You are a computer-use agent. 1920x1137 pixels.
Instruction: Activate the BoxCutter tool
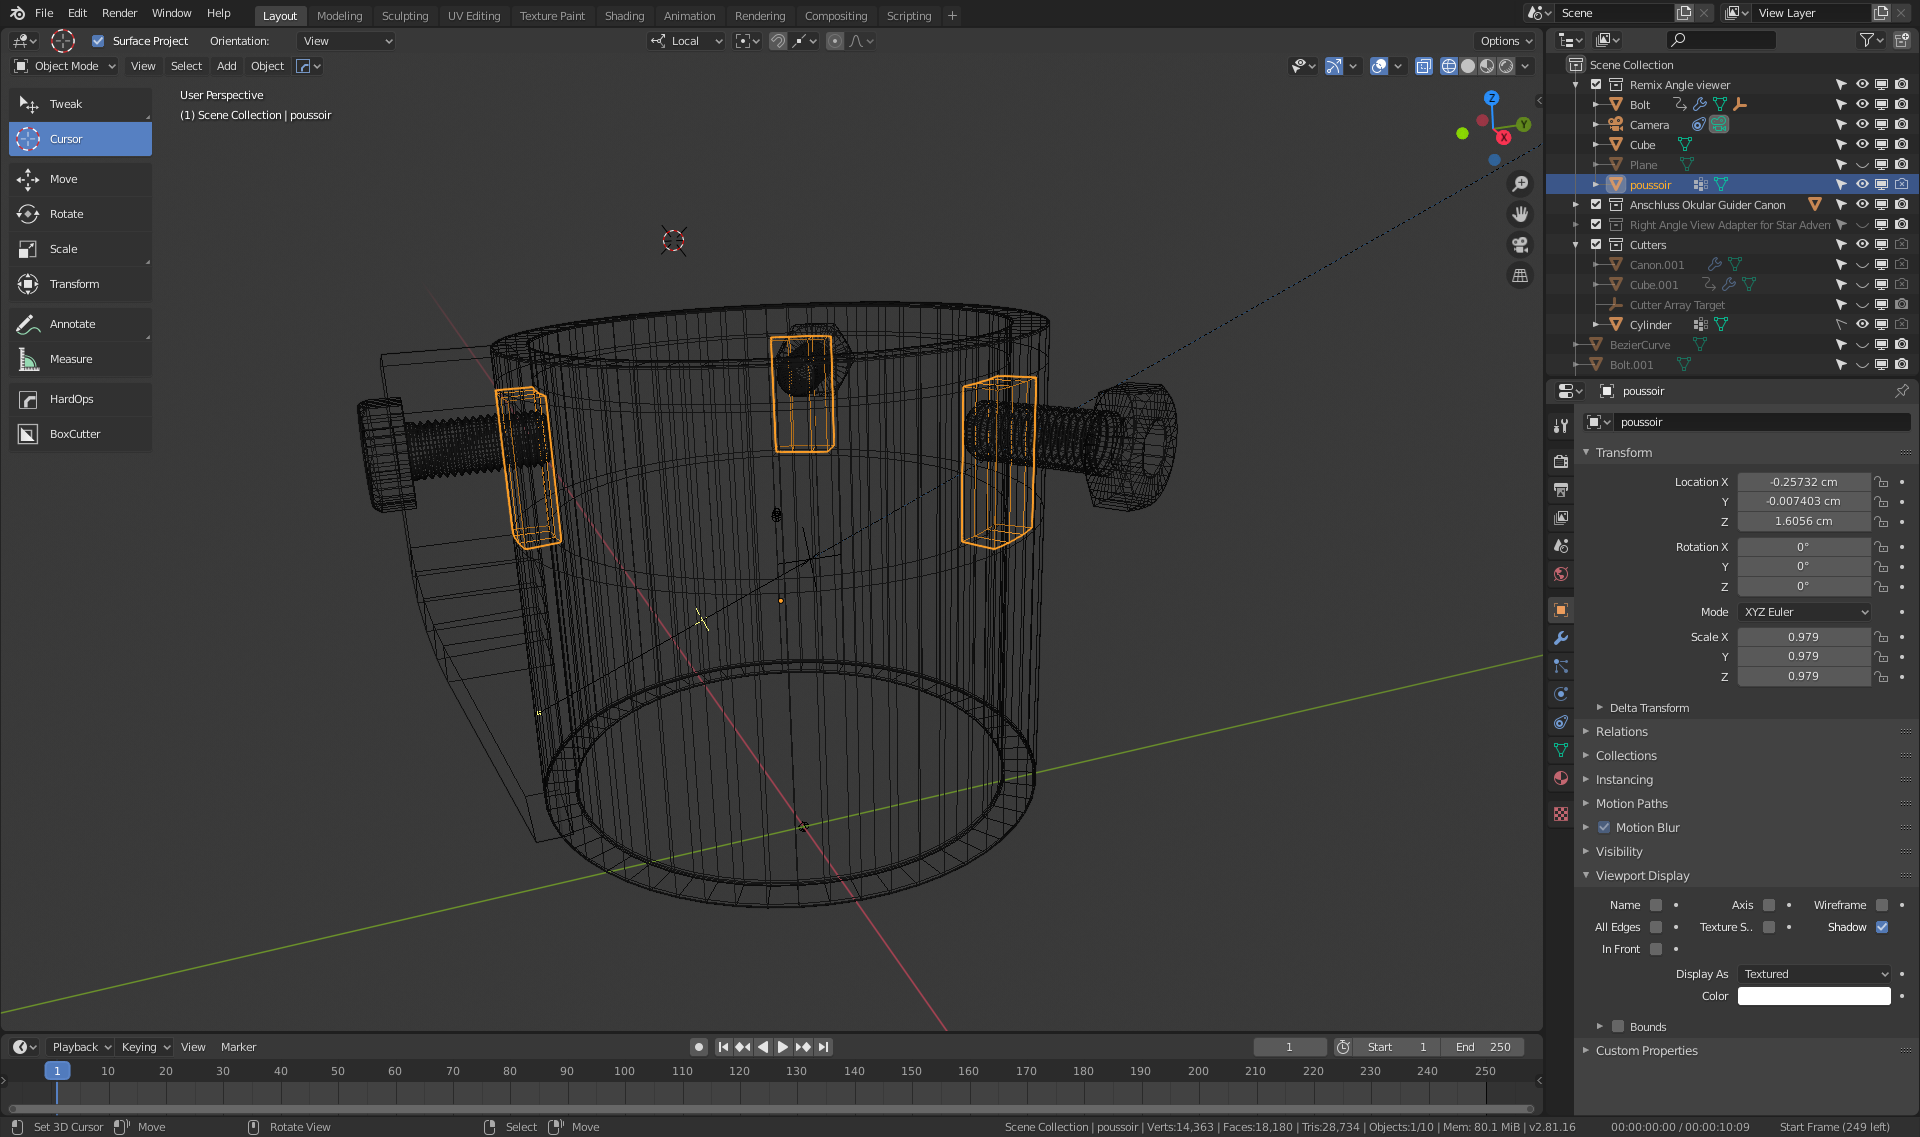click(74, 434)
